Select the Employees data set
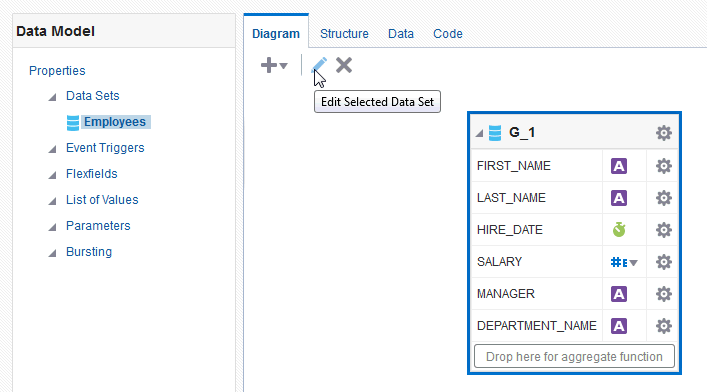The image size is (707, 392). coord(115,122)
